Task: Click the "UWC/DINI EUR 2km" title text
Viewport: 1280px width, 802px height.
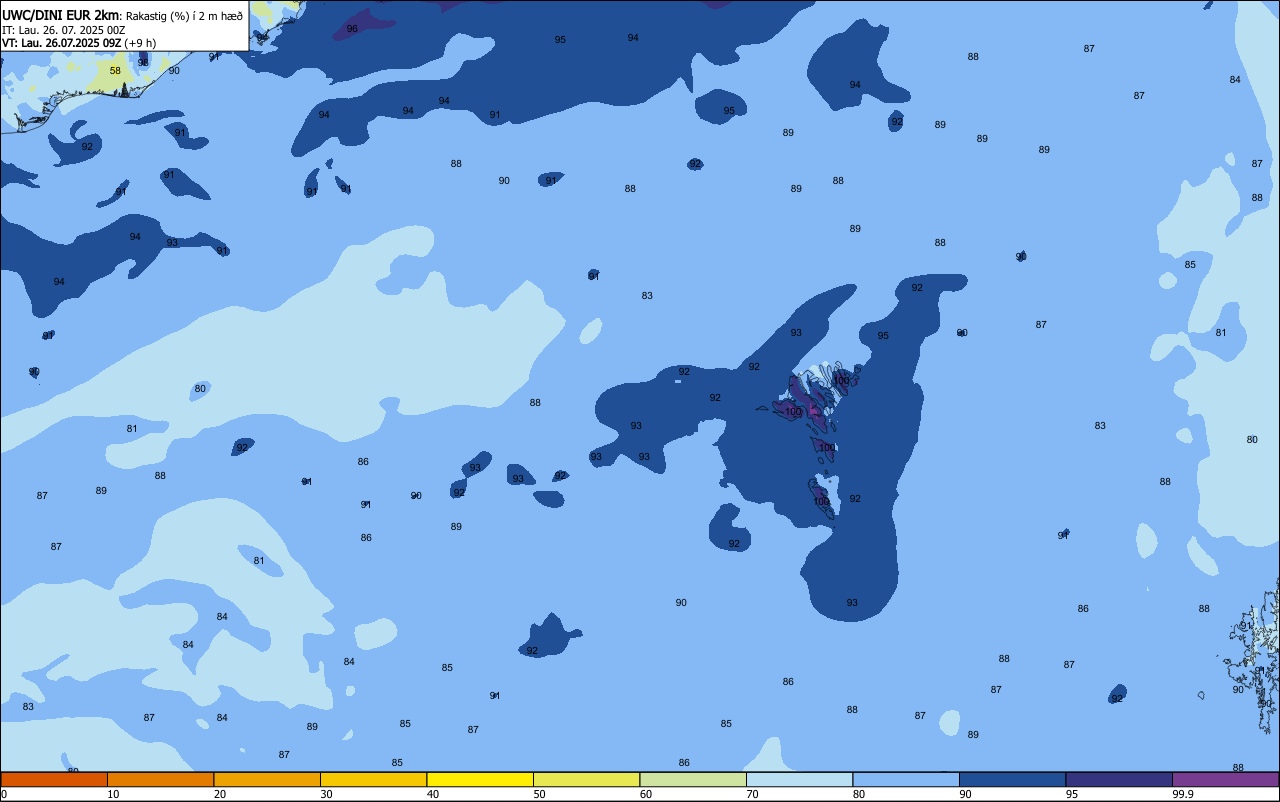Action: 60,14
